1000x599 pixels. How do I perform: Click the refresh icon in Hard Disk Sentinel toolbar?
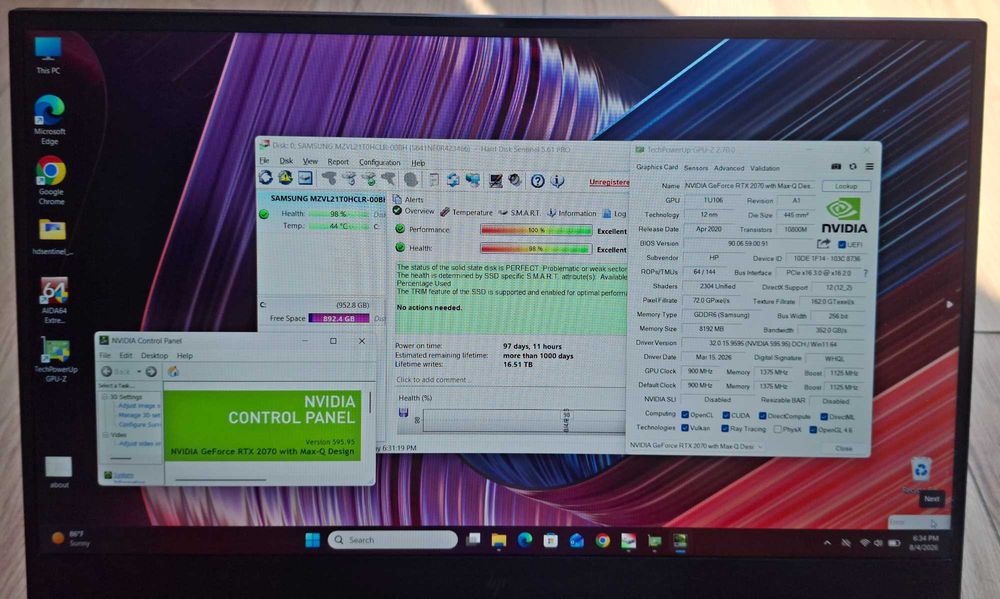click(x=266, y=178)
